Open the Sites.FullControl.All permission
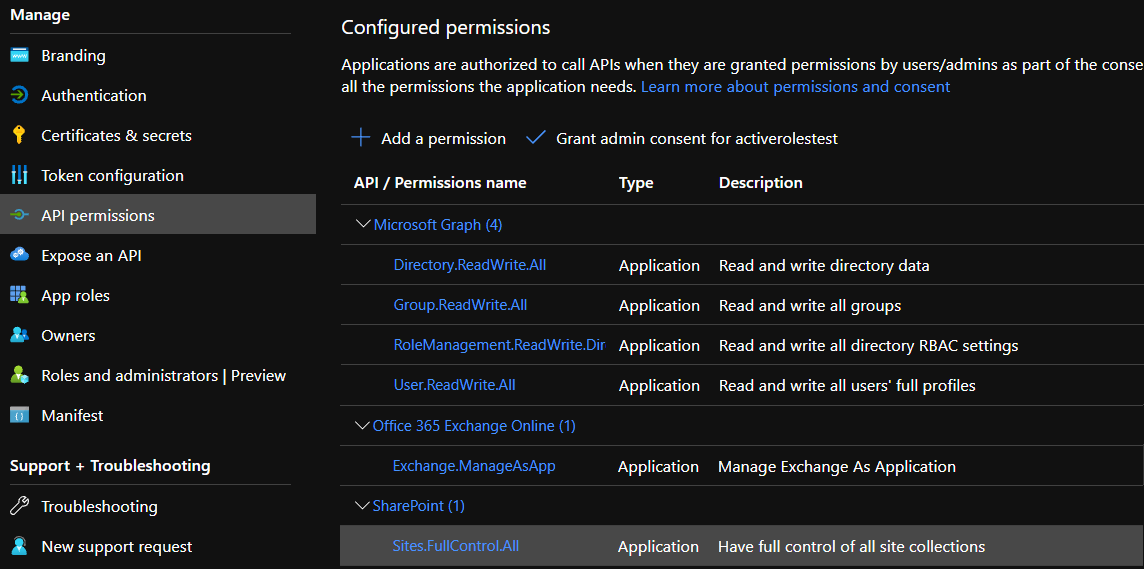Viewport: 1144px width, 569px height. click(456, 546)
